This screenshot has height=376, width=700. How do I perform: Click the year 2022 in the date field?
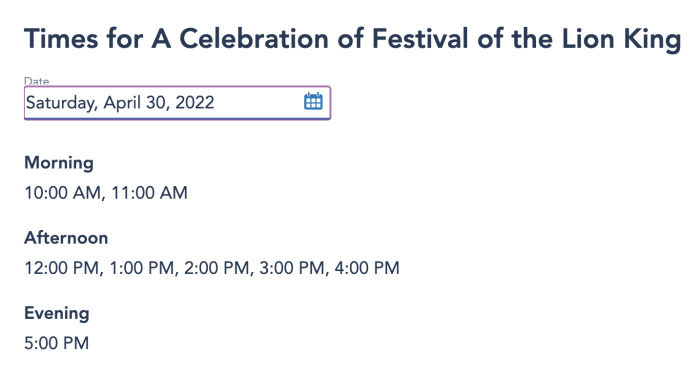click(195, 103)
